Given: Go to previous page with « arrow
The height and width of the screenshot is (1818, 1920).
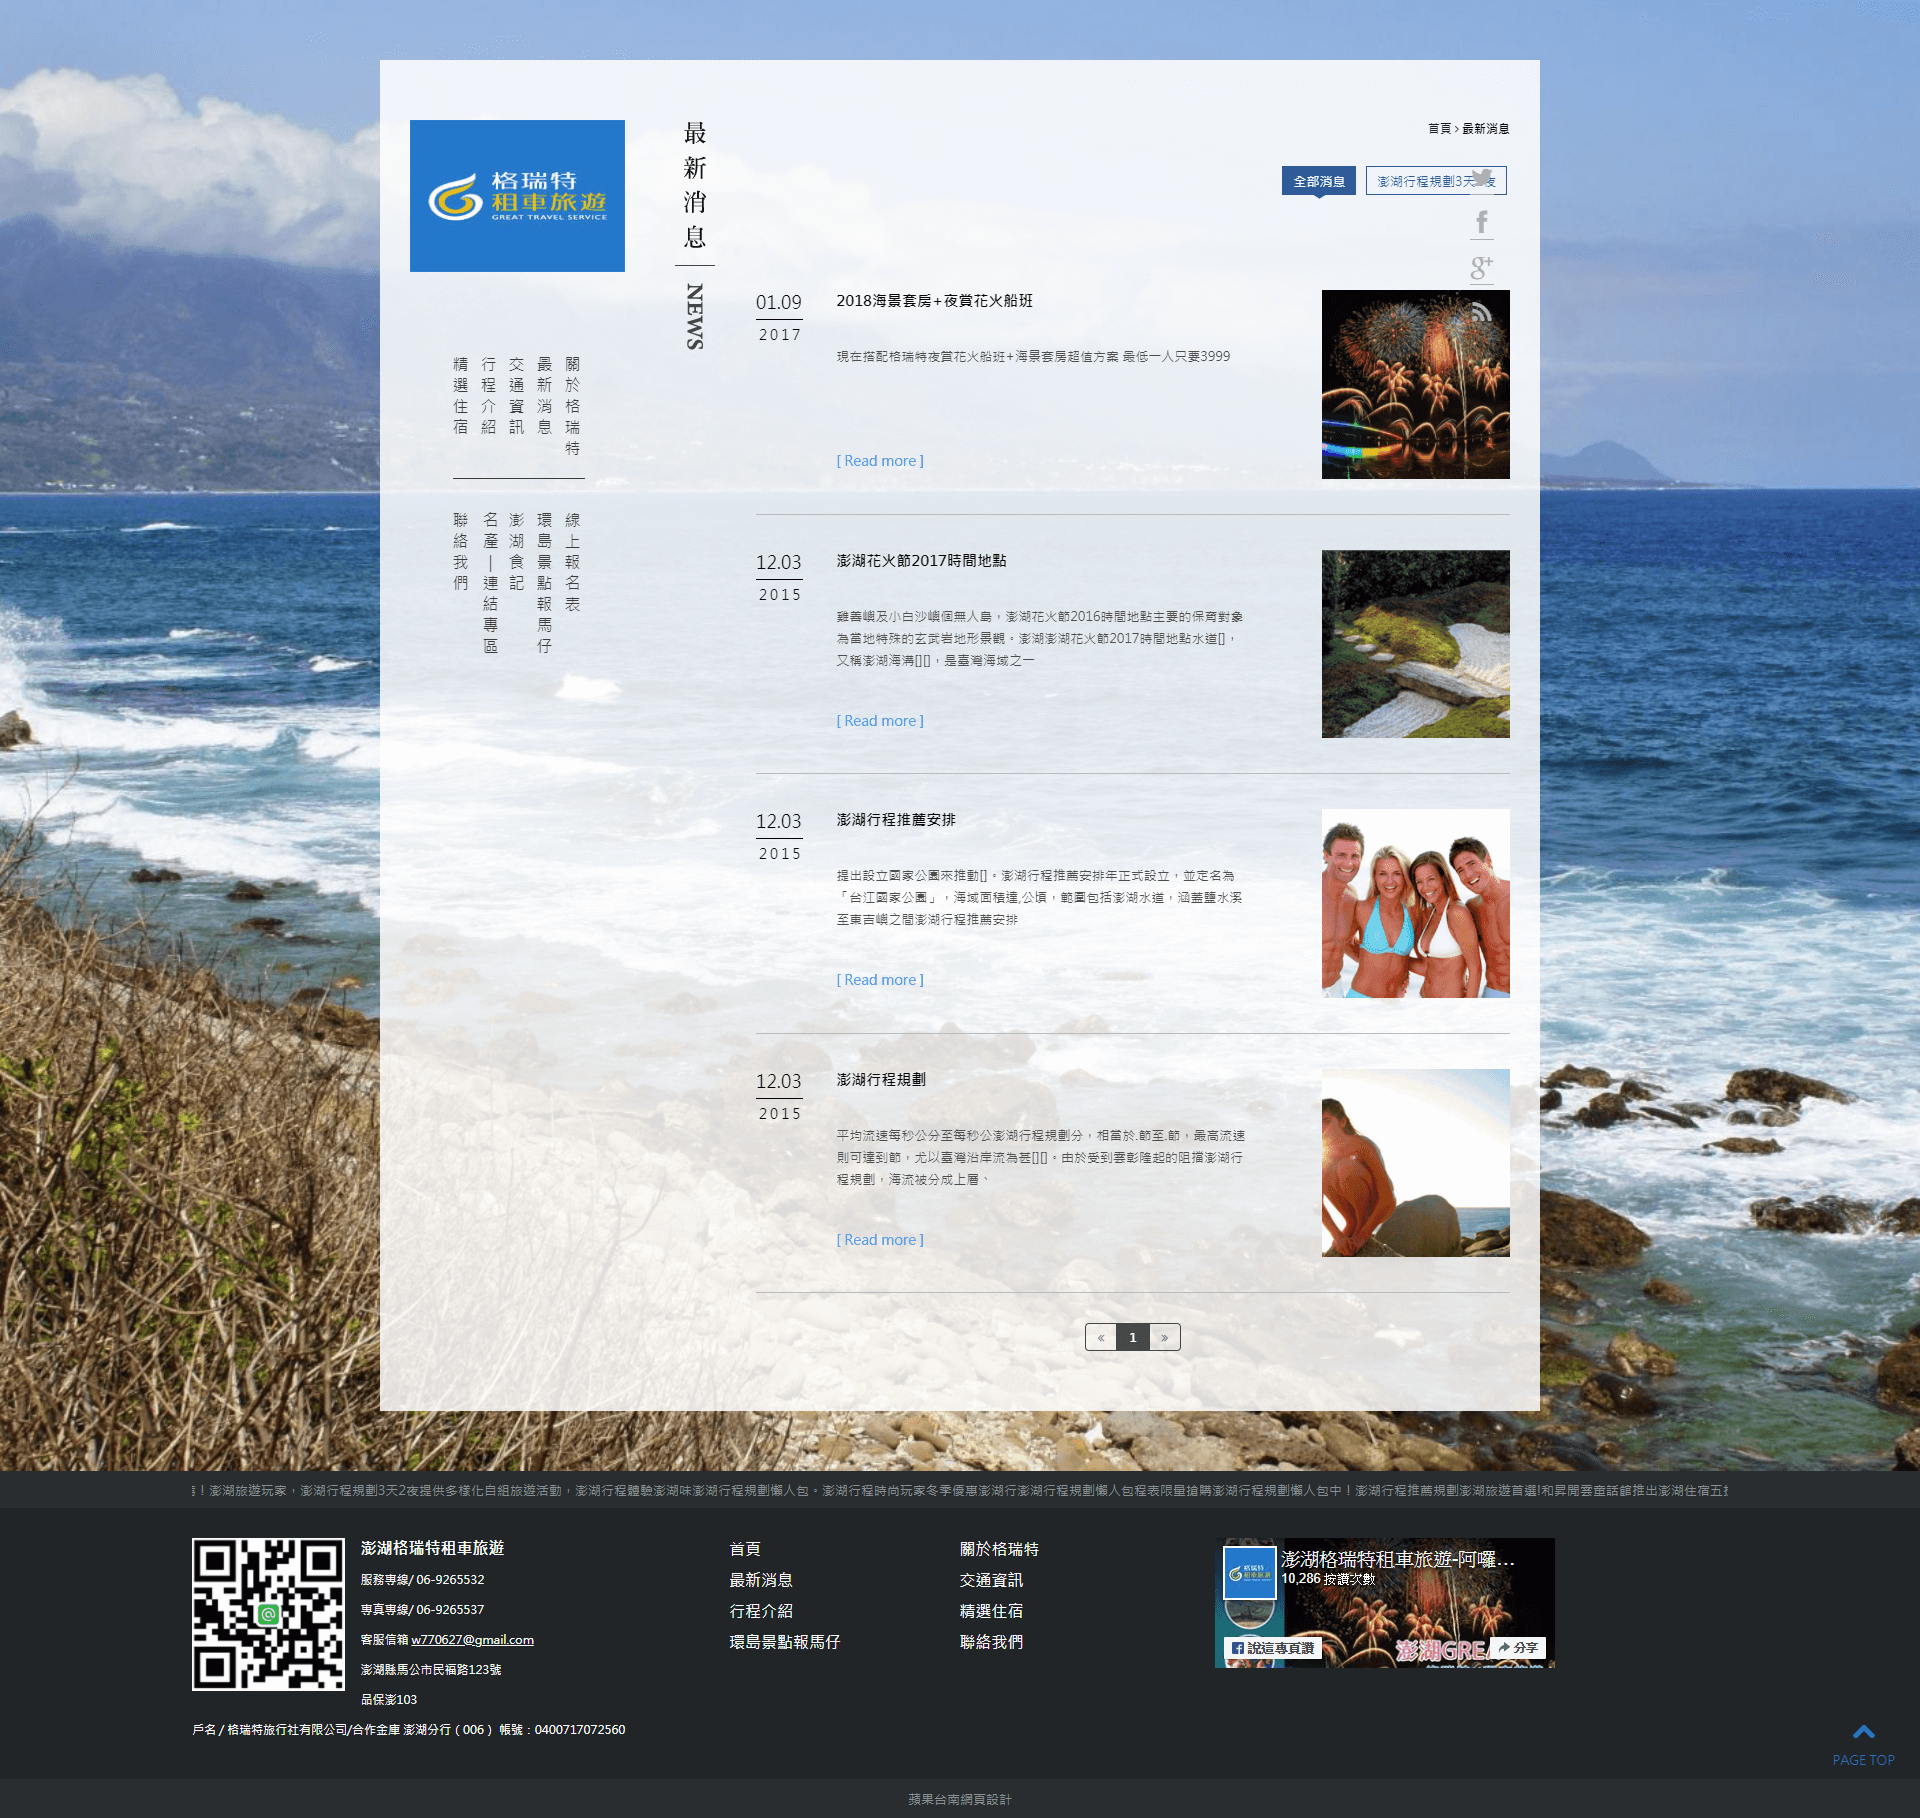Looking at the screenshot, I should (1101, 1337).
